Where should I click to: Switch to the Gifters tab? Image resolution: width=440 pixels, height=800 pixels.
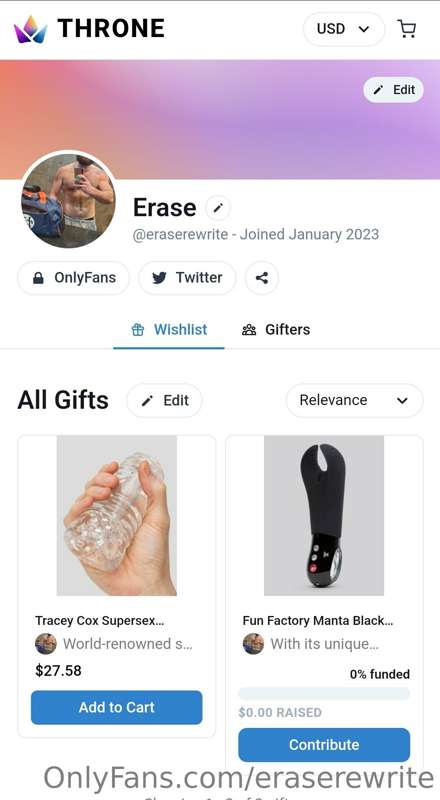276,330
